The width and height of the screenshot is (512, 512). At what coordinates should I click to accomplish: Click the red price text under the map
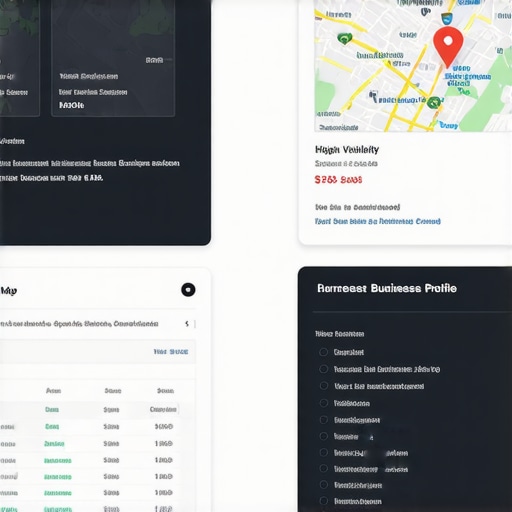point(338,180)
